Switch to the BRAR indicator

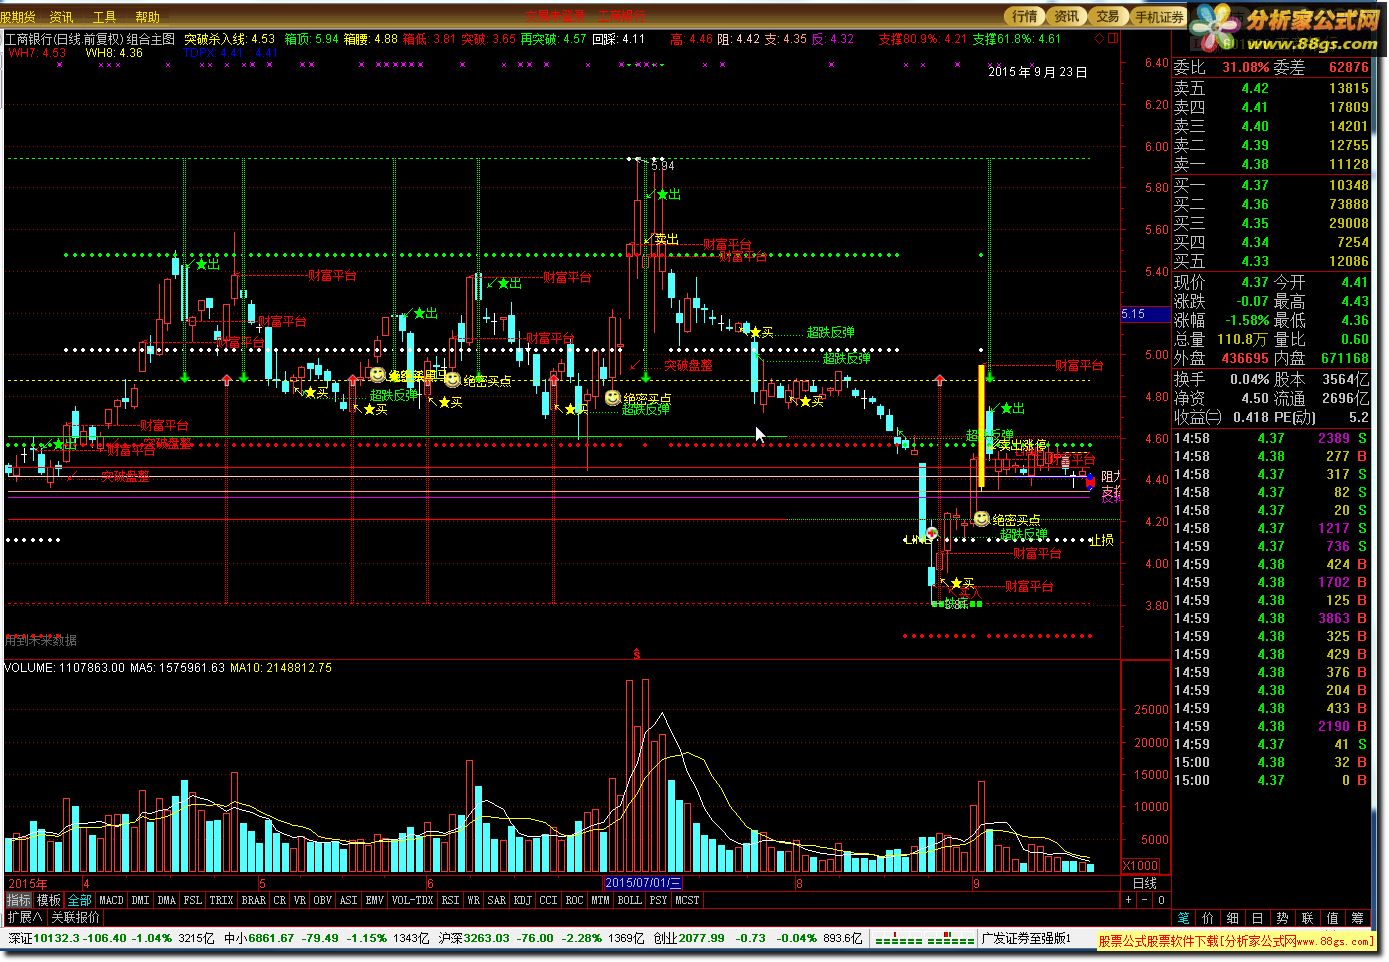254,900
